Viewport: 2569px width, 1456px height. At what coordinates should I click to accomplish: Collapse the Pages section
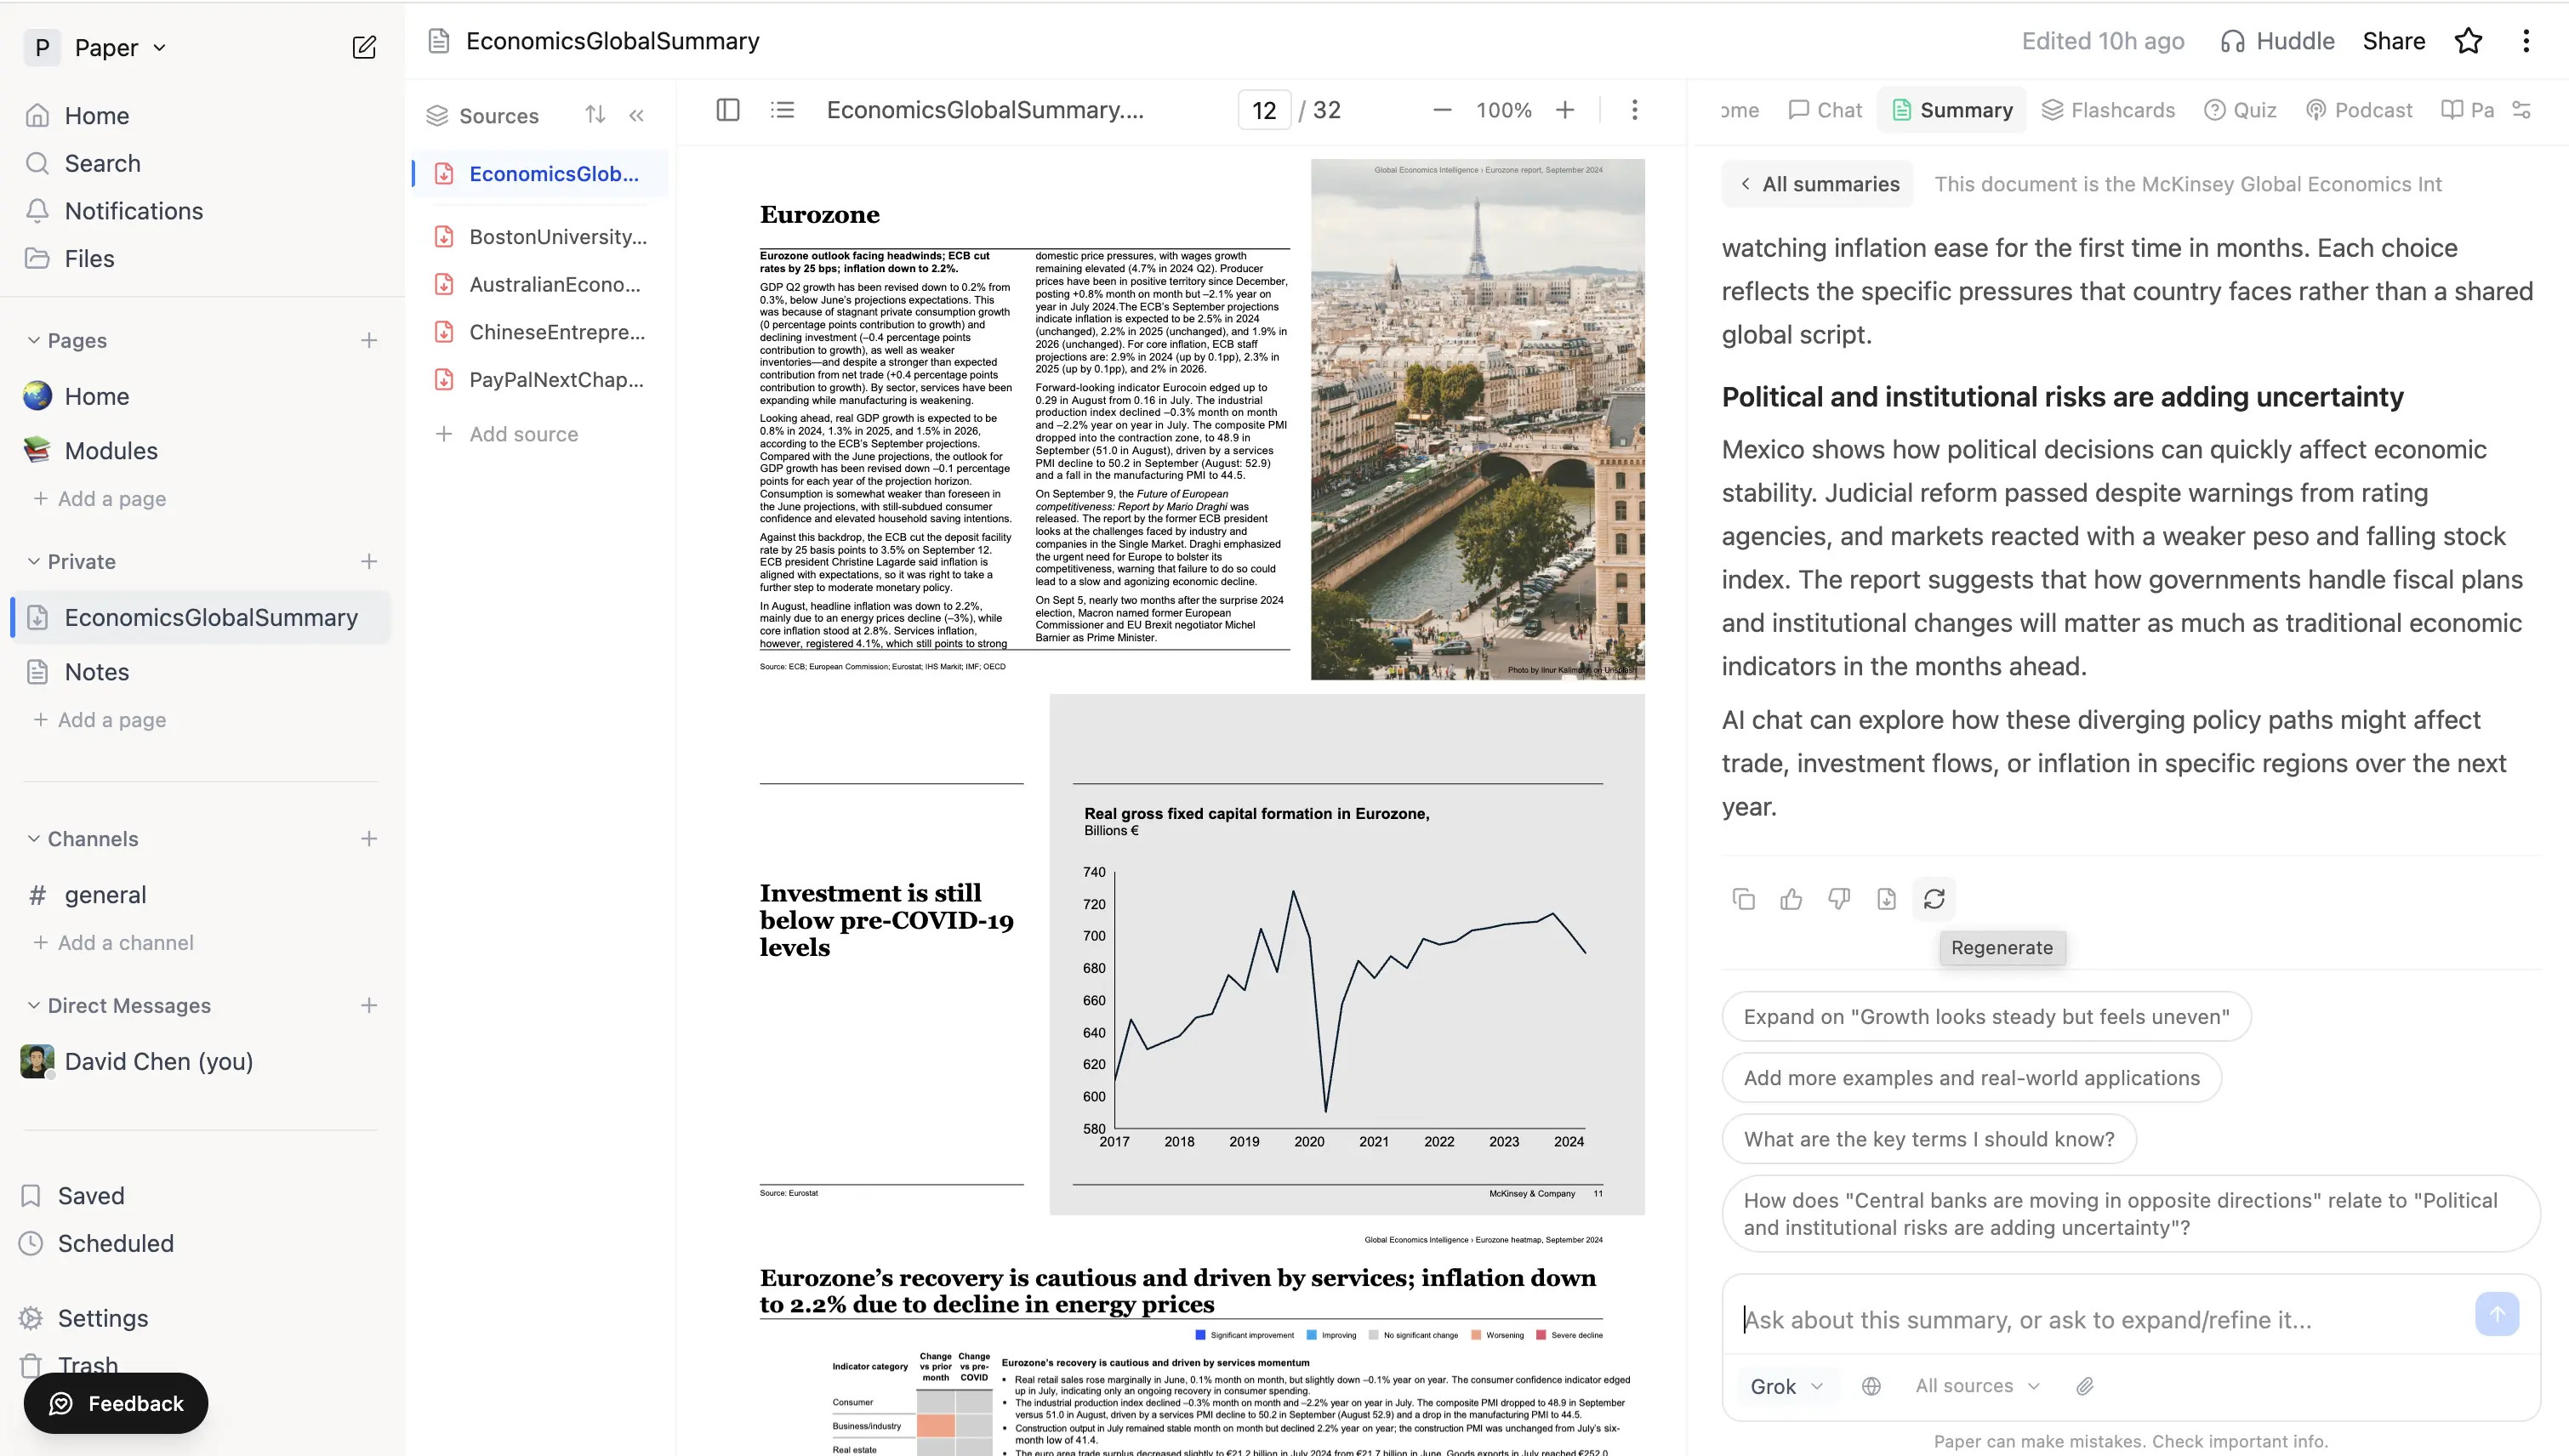click(33, 341)
